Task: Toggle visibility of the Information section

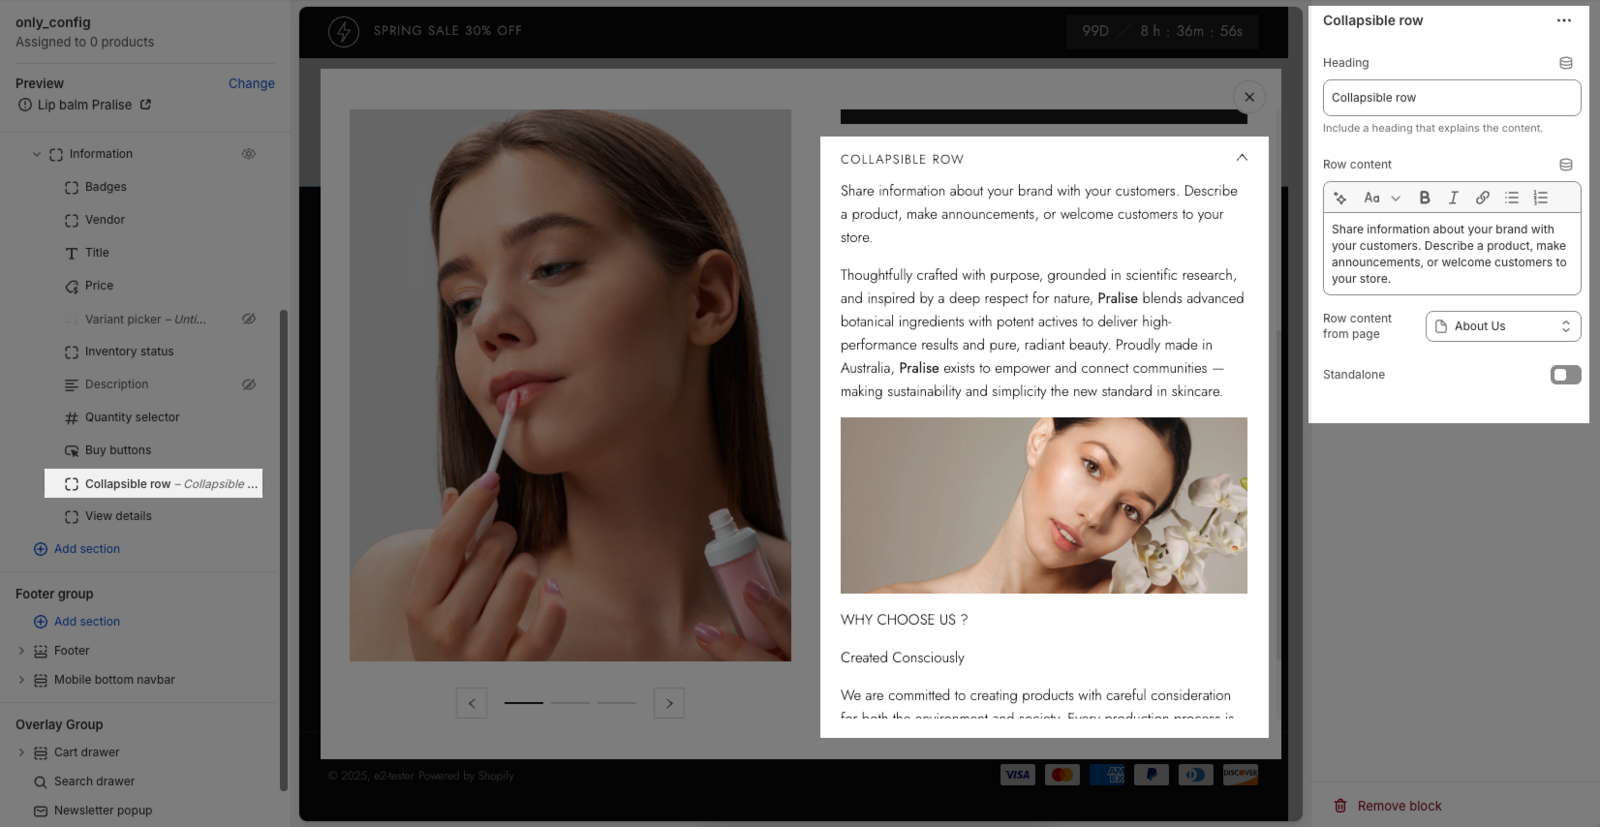Action: coord(249,154)
